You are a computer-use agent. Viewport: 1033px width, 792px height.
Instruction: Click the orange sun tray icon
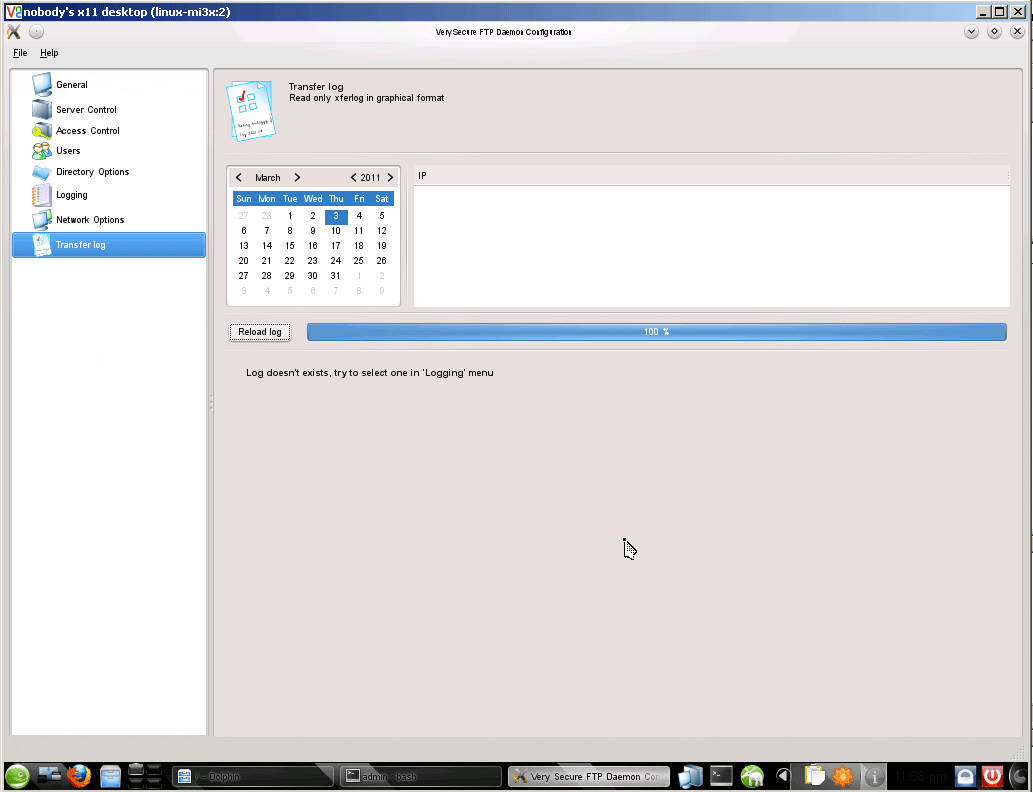(843, 776)
